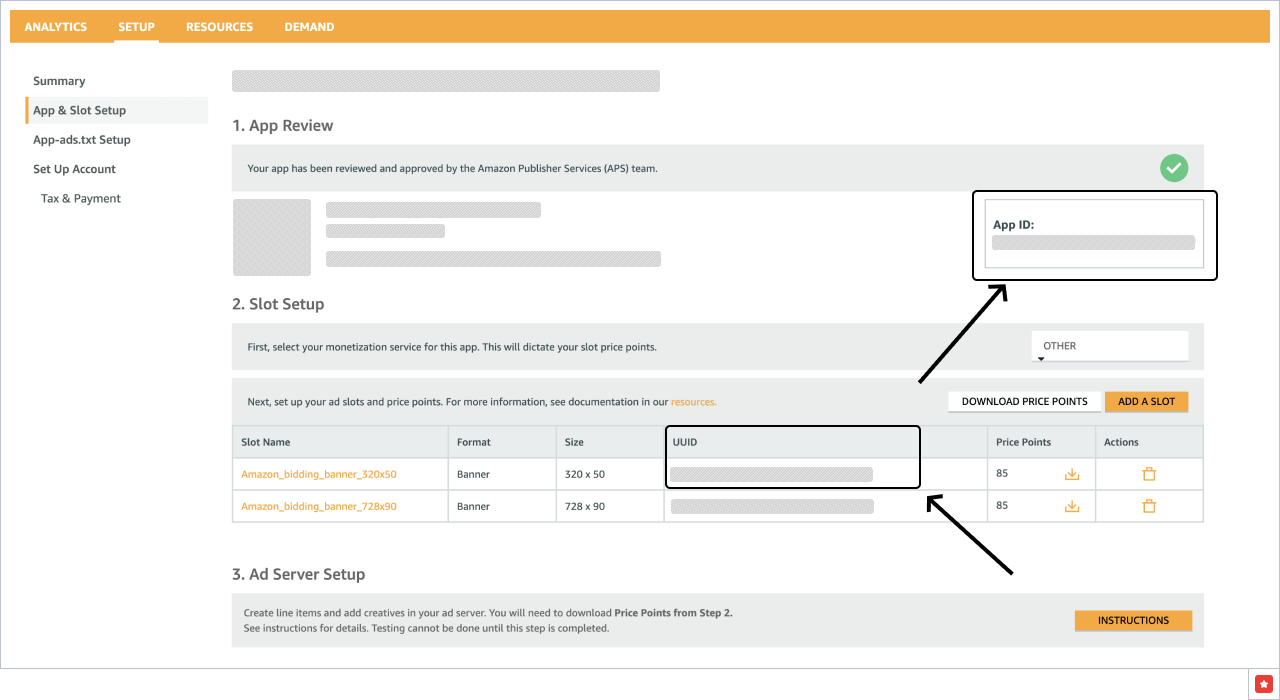The height and width of the screenshot is (700, 1280).
Task: Select the Setup tab
Action: [x=136, y=27]
